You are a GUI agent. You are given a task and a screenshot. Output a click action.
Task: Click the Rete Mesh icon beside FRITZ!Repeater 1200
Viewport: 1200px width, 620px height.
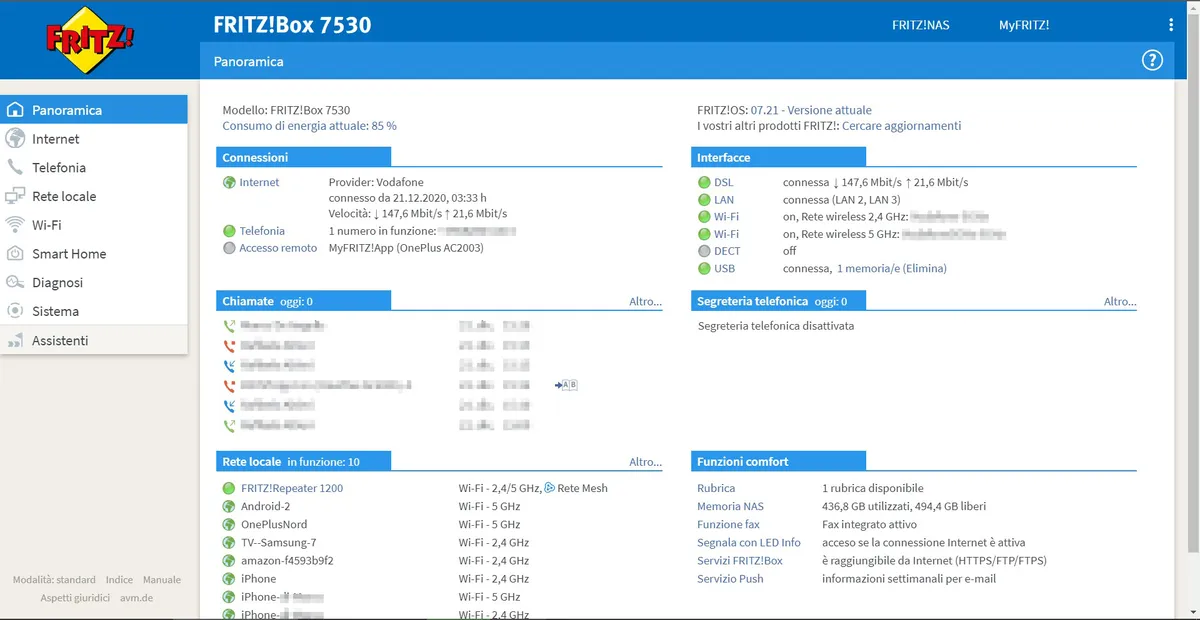(549, 488)
